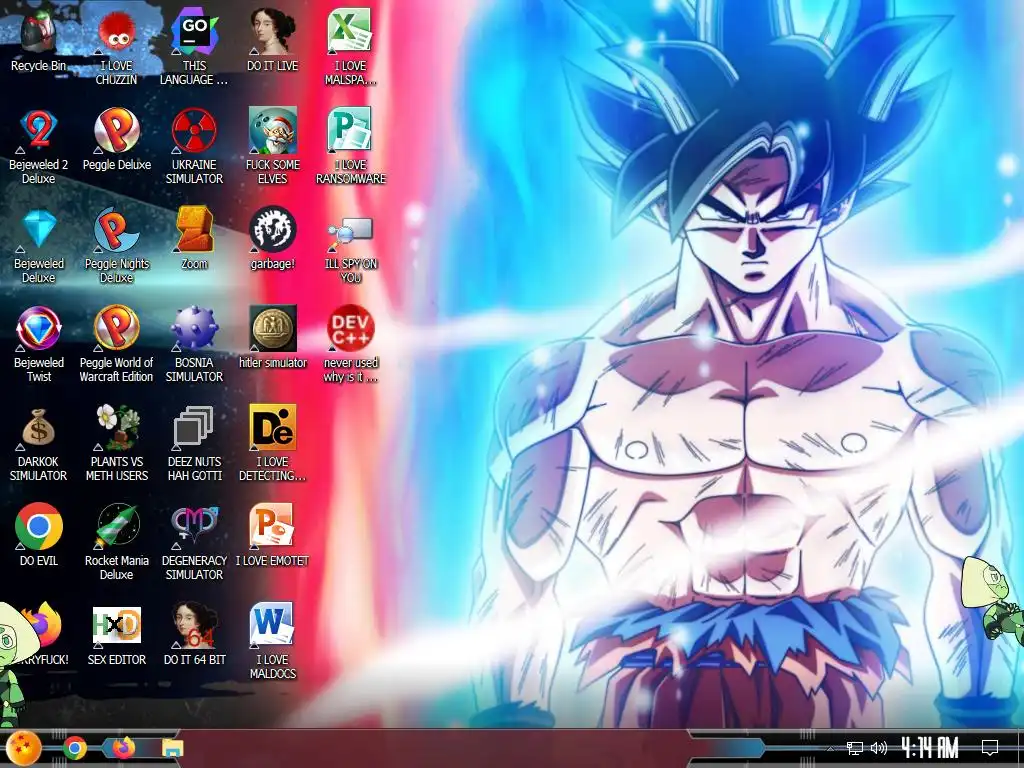
Task: Open File Explorer from the taskbar
Action: click(x=172, y=749)
